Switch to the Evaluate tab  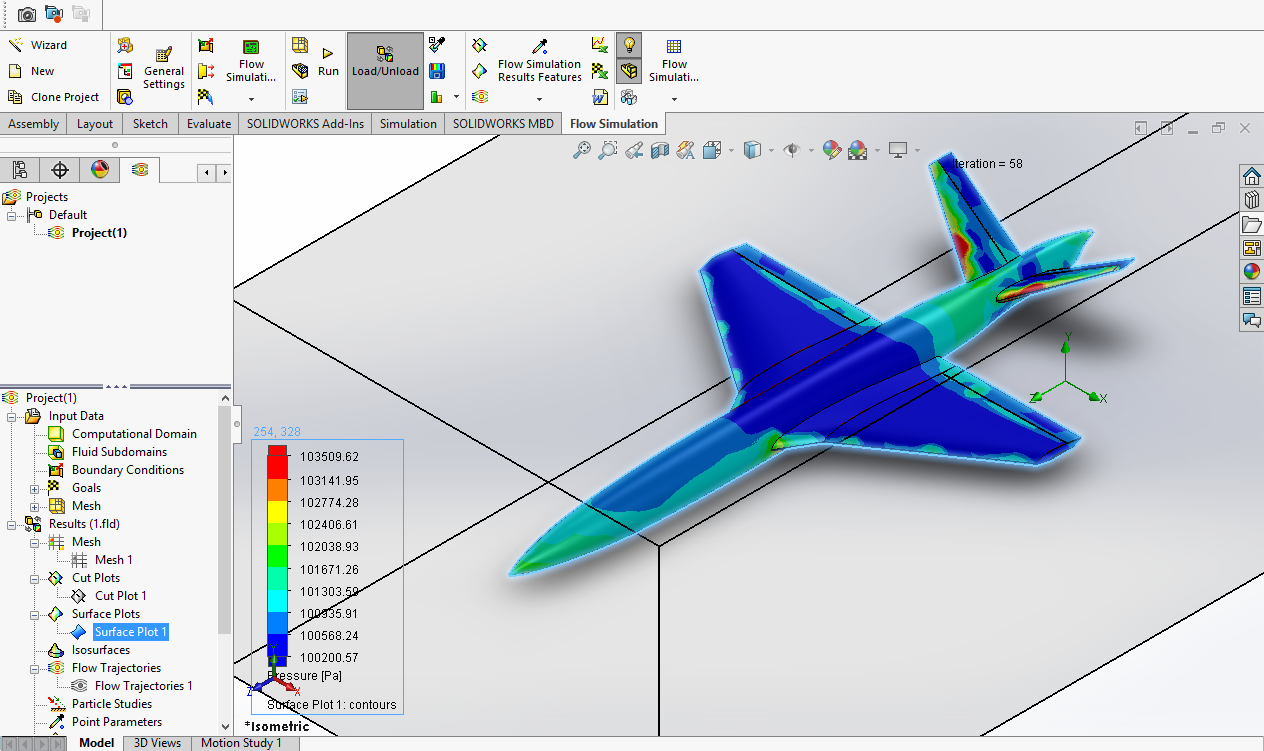click(x=208, y=124)
